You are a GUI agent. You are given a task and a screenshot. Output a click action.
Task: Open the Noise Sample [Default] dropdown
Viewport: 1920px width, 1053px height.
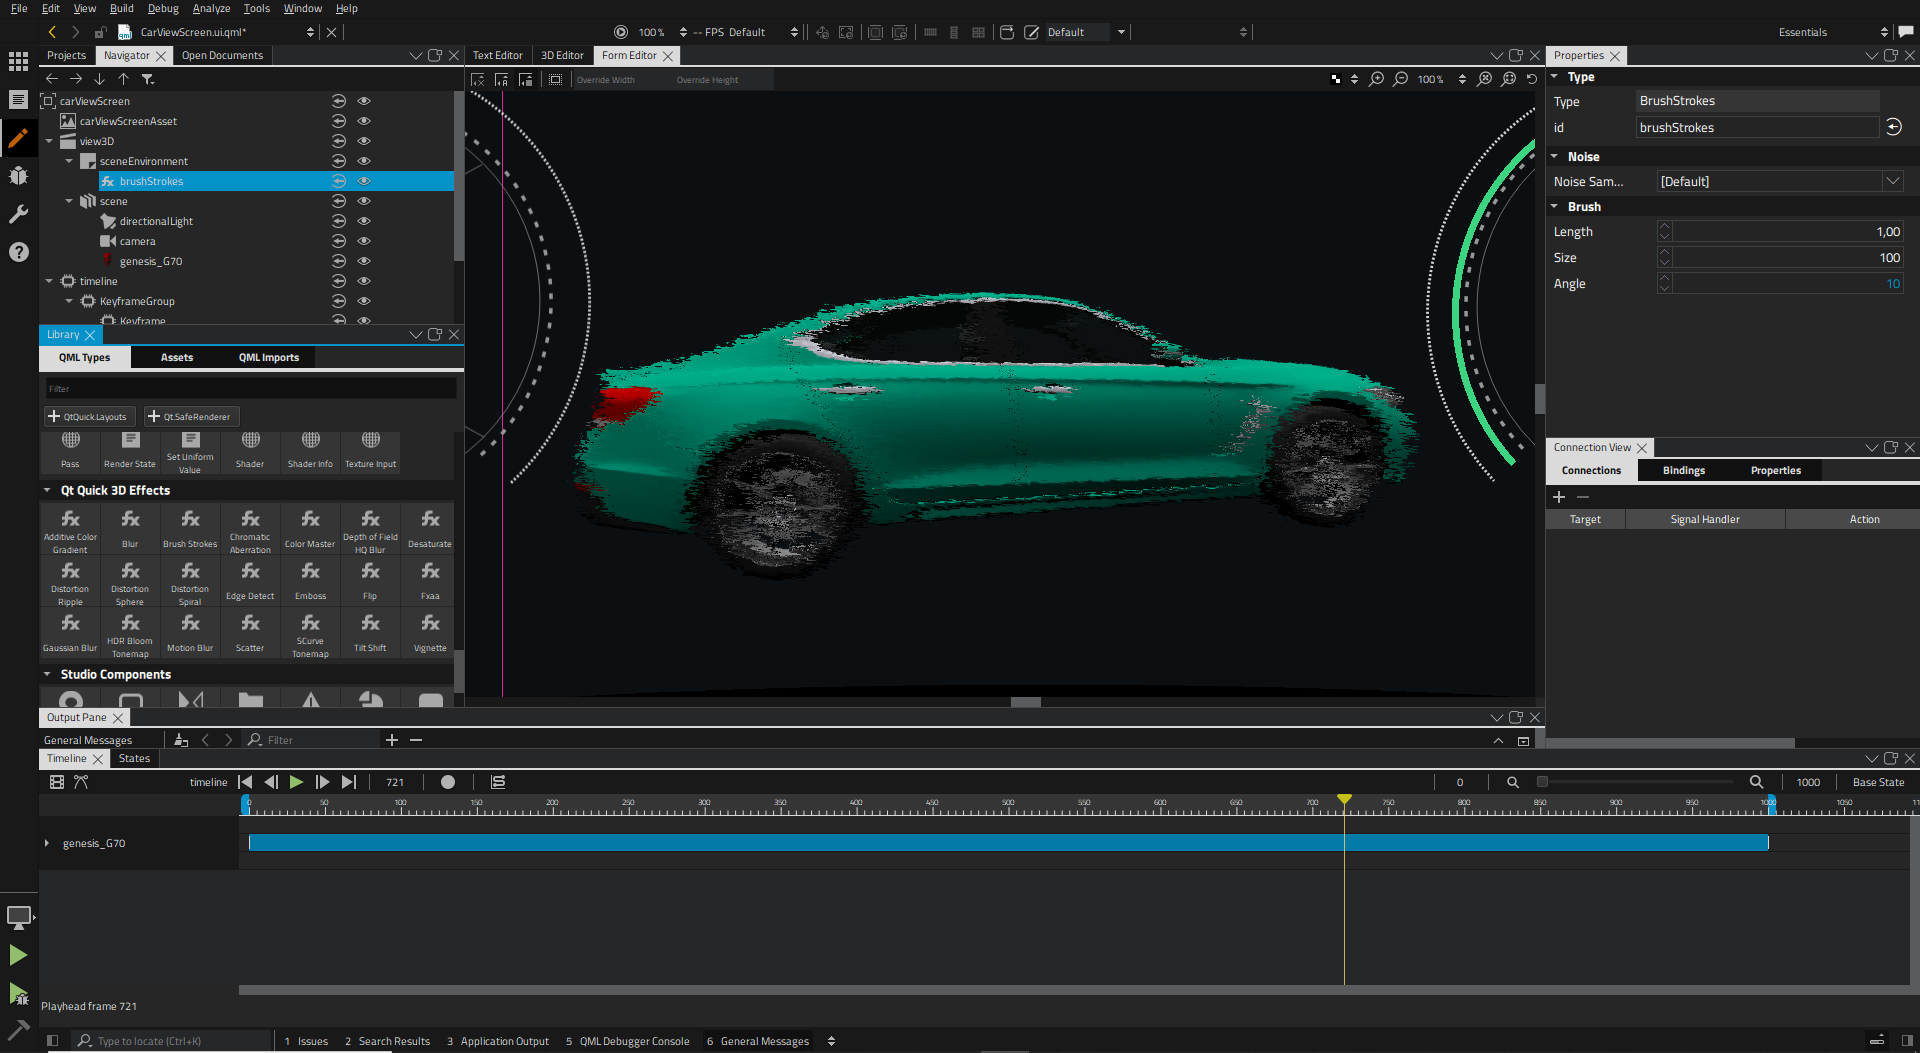click(1893, 181)
